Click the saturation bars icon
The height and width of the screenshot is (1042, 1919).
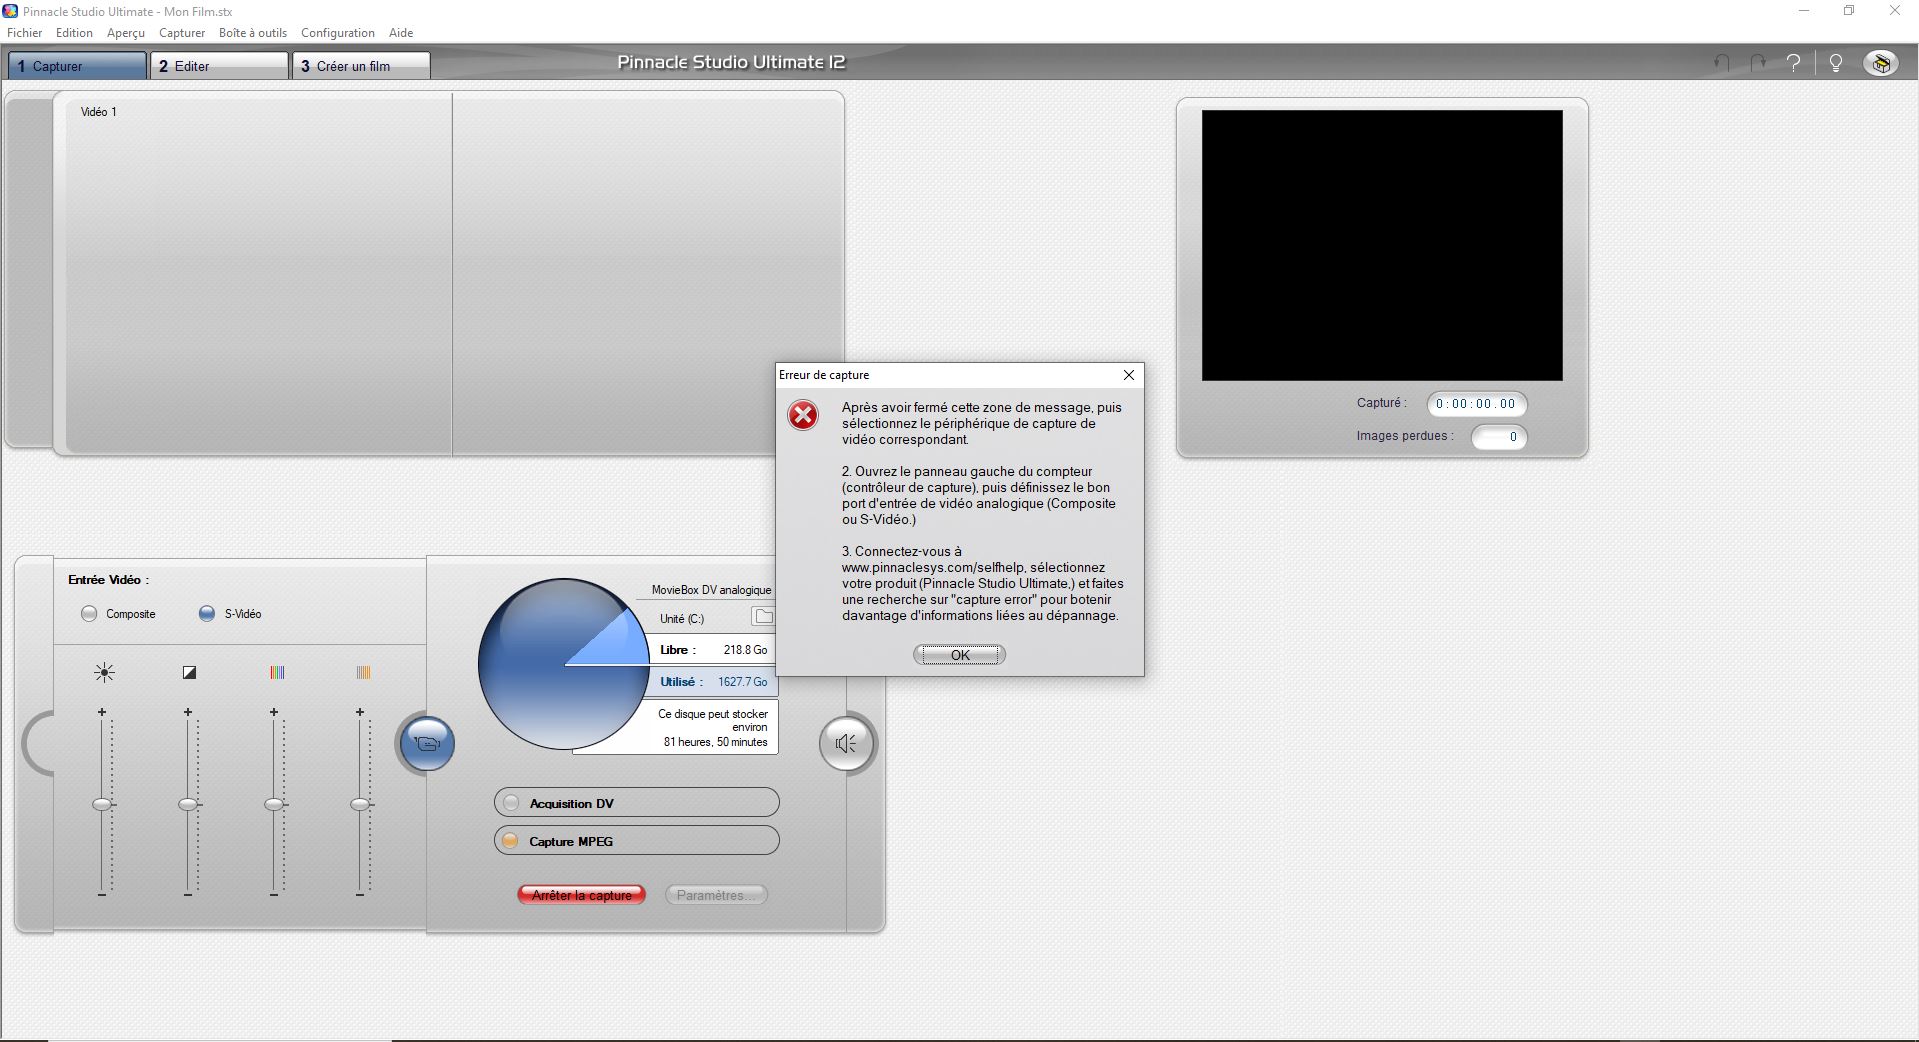(363, 673)
